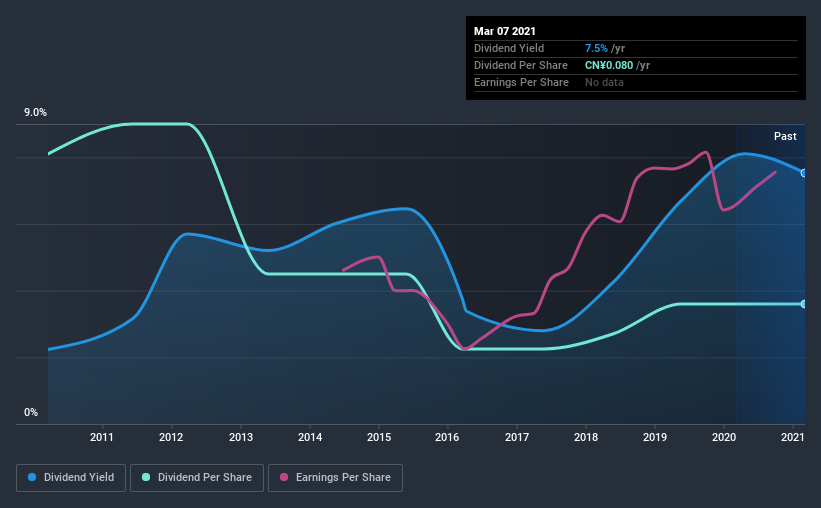The height and width of the screenshot is (508, 821).
Task: Click the 2013 x-axis label
Action: coord(241,437)
